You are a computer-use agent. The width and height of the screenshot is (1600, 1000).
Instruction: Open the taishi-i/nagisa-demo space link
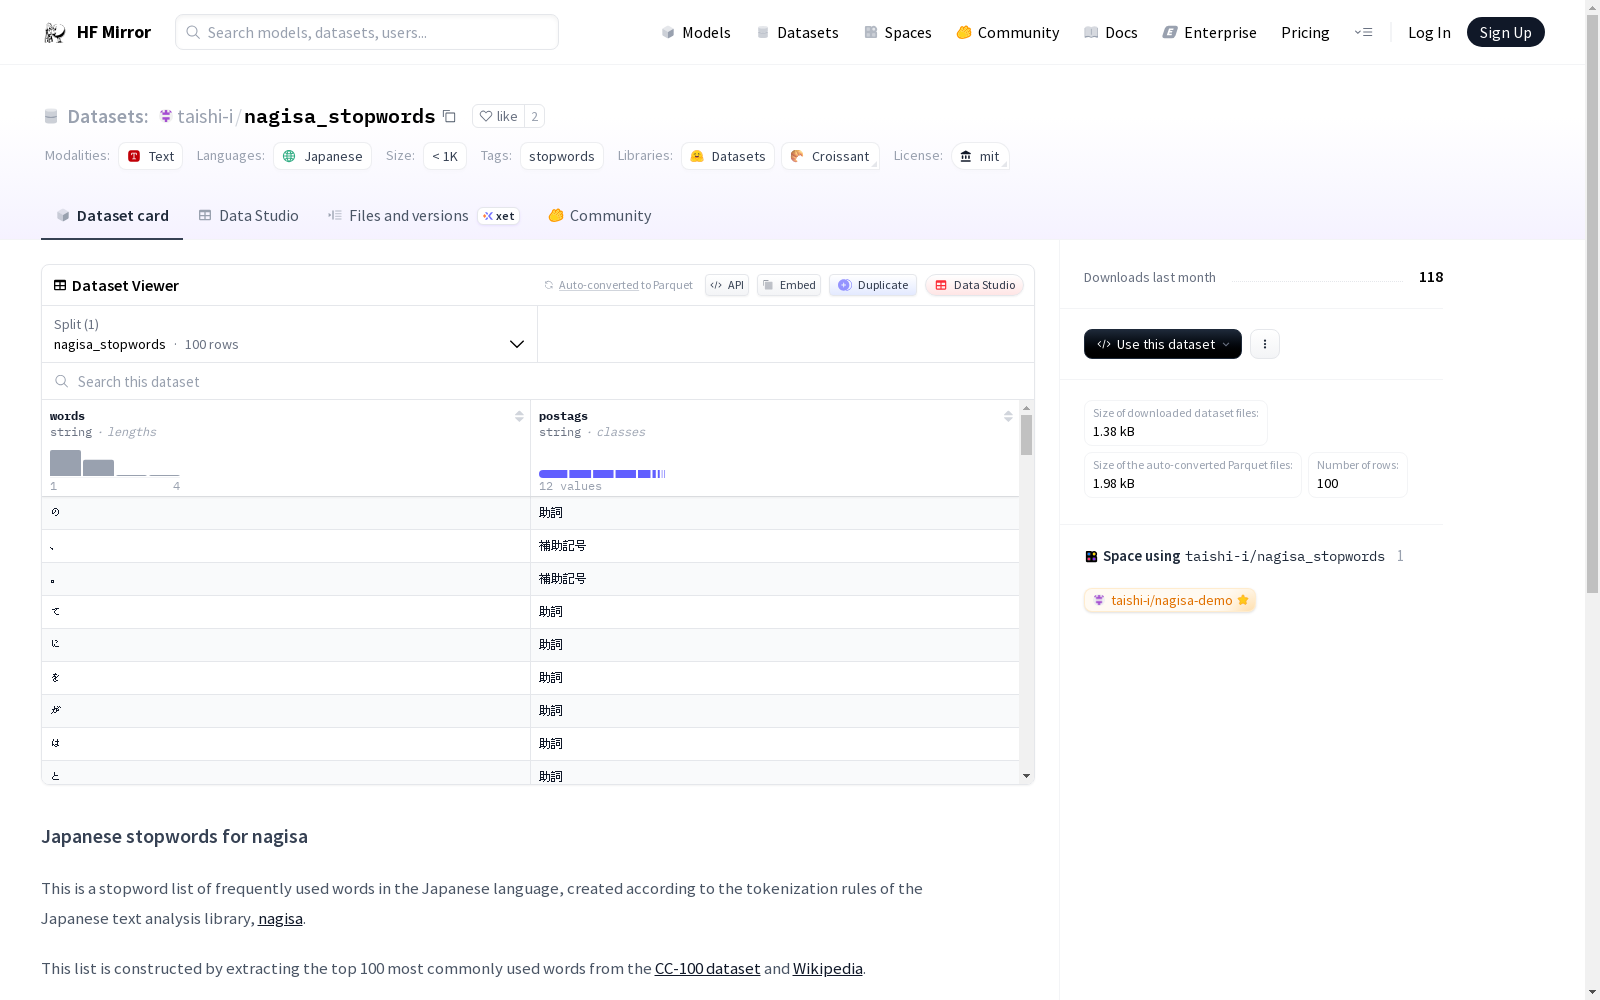[x=1170, y=600]
